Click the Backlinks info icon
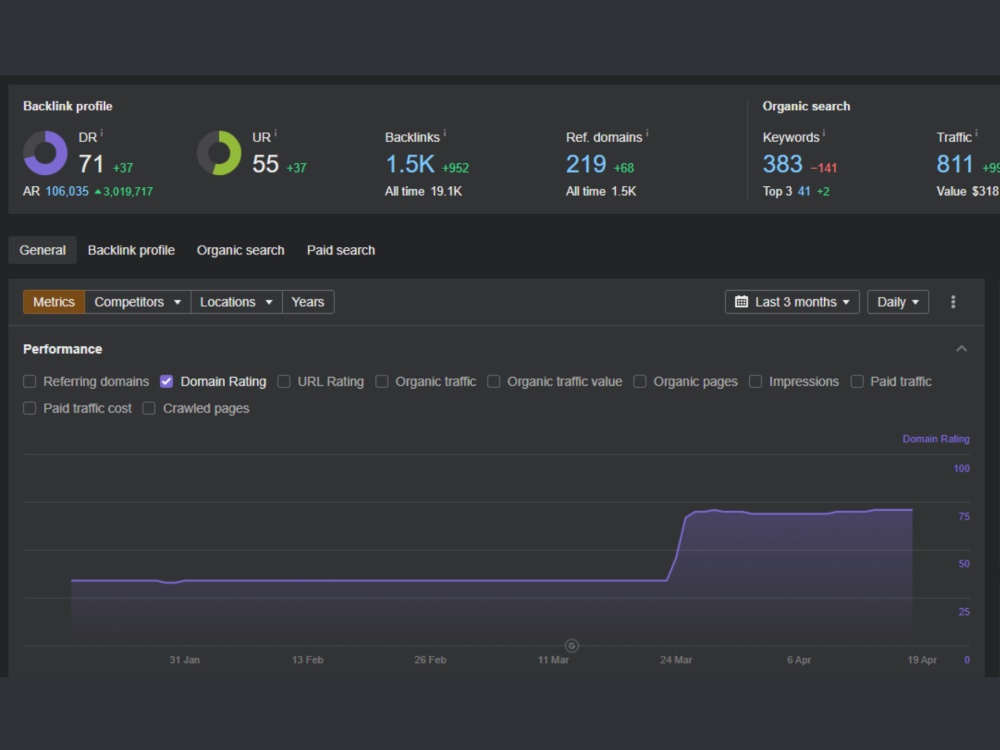The height and width of the screenshot is (750, 1000). (445, 133)
